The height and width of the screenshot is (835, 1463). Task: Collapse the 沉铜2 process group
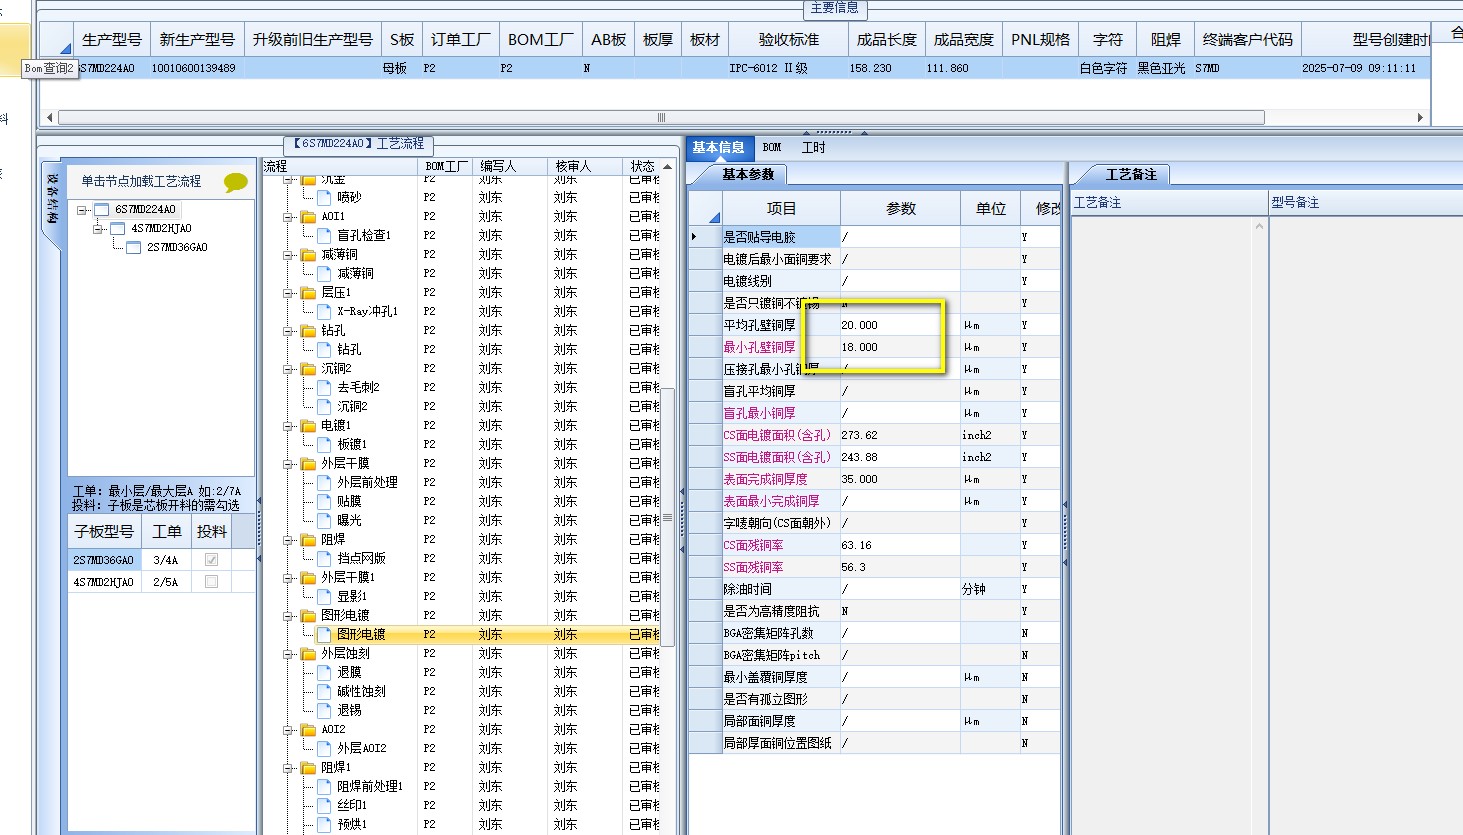click(x=289, y=369)
